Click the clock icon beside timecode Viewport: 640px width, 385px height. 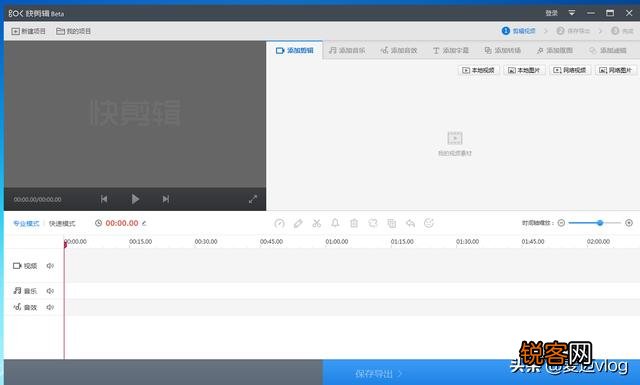98,223
